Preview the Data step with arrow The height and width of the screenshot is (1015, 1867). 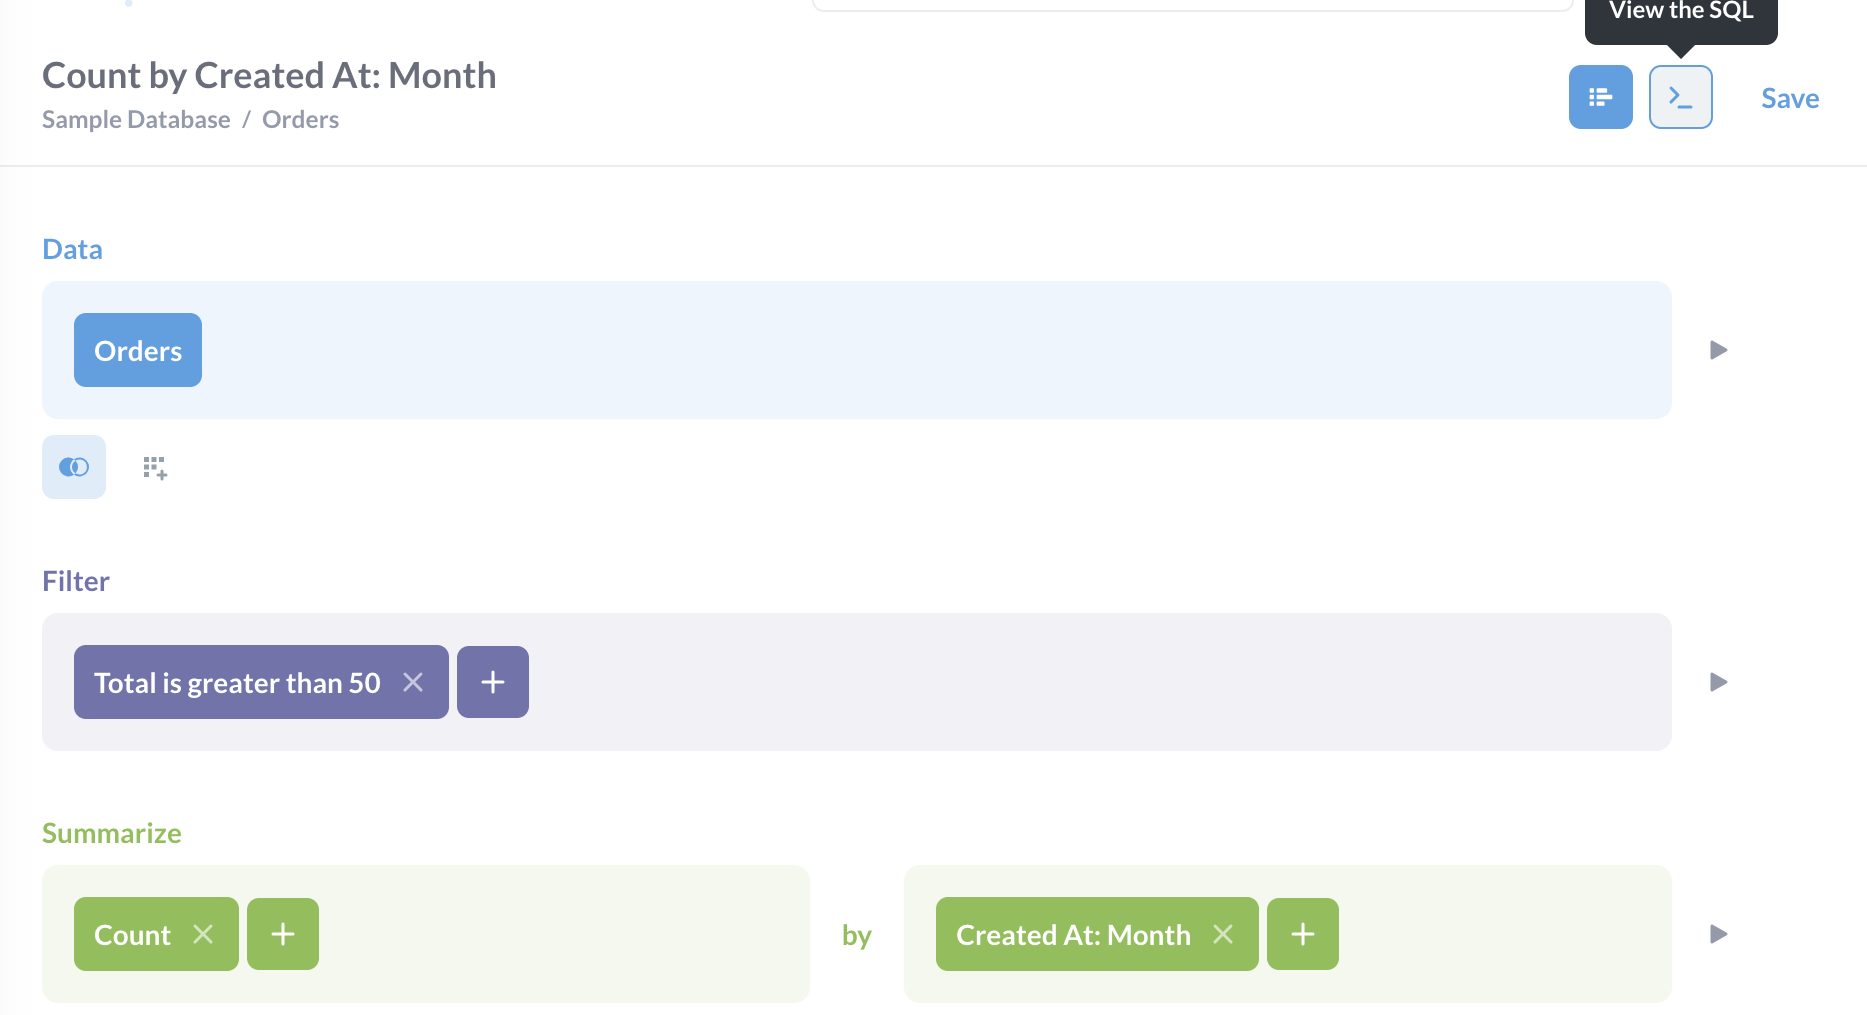coord(1718,350)
